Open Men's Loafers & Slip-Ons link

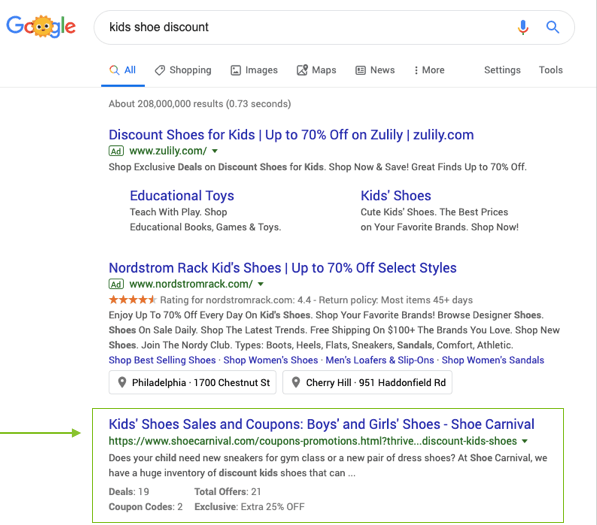[380, 360]
